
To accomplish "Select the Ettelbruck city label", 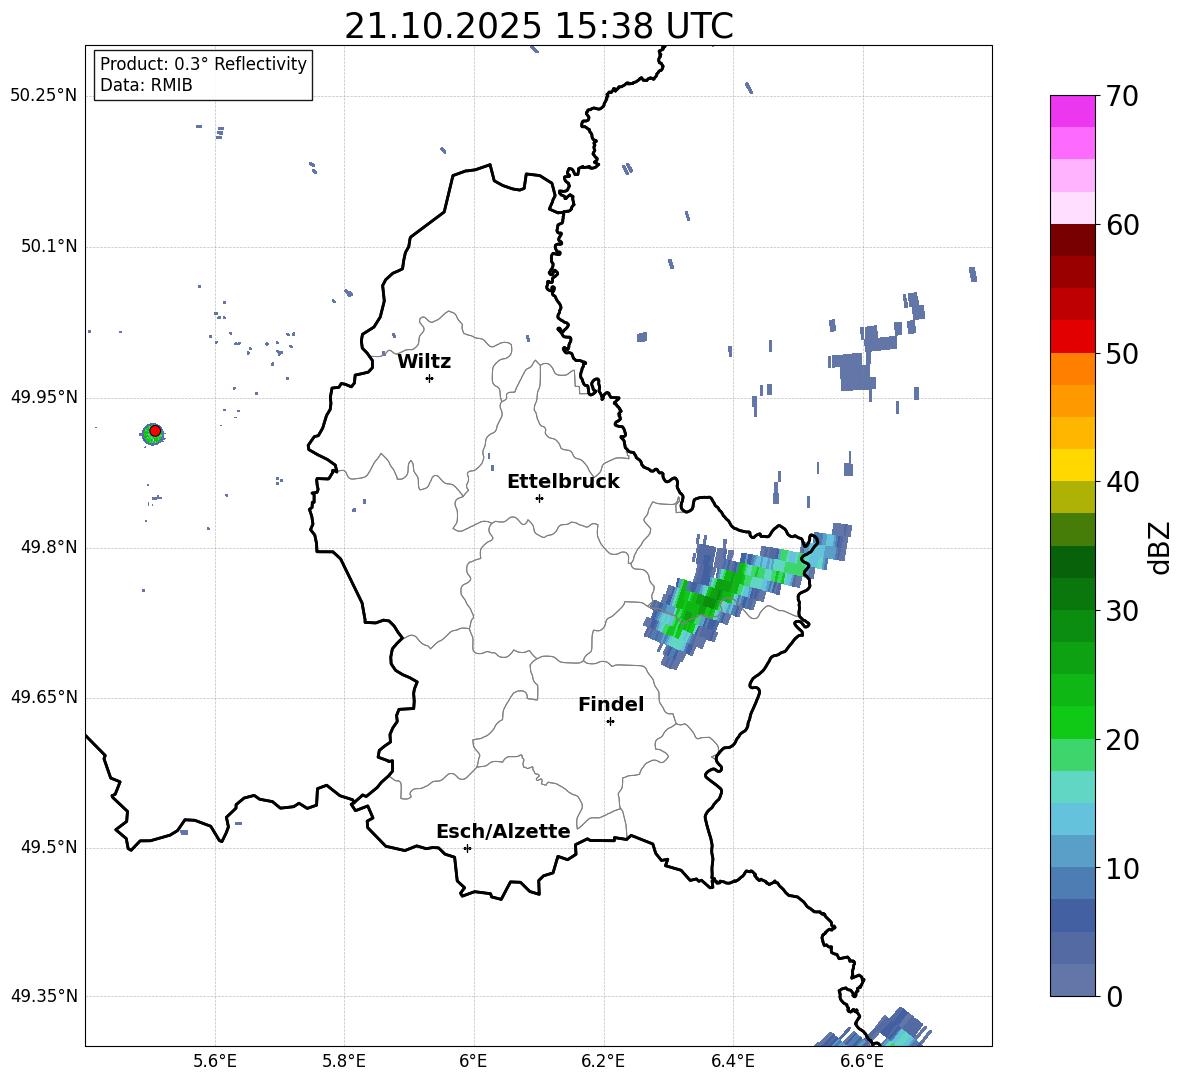I will point(563,482).
